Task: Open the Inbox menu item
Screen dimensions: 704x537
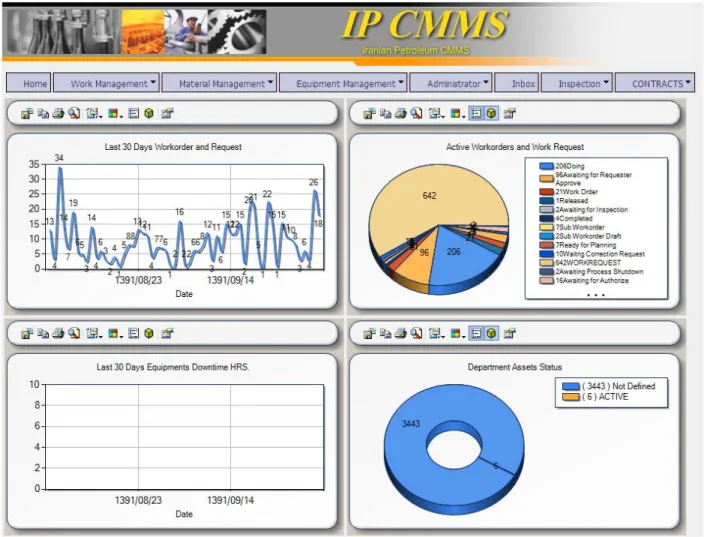Action: [517, 83]
